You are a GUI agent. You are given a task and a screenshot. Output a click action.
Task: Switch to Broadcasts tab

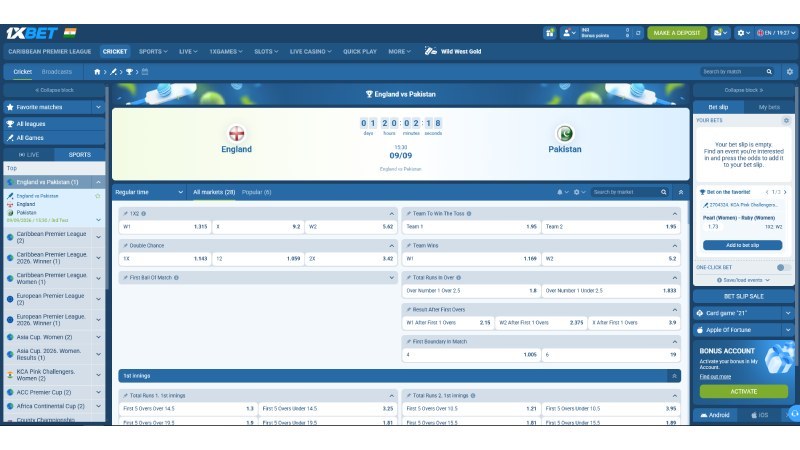coord(57,72)
